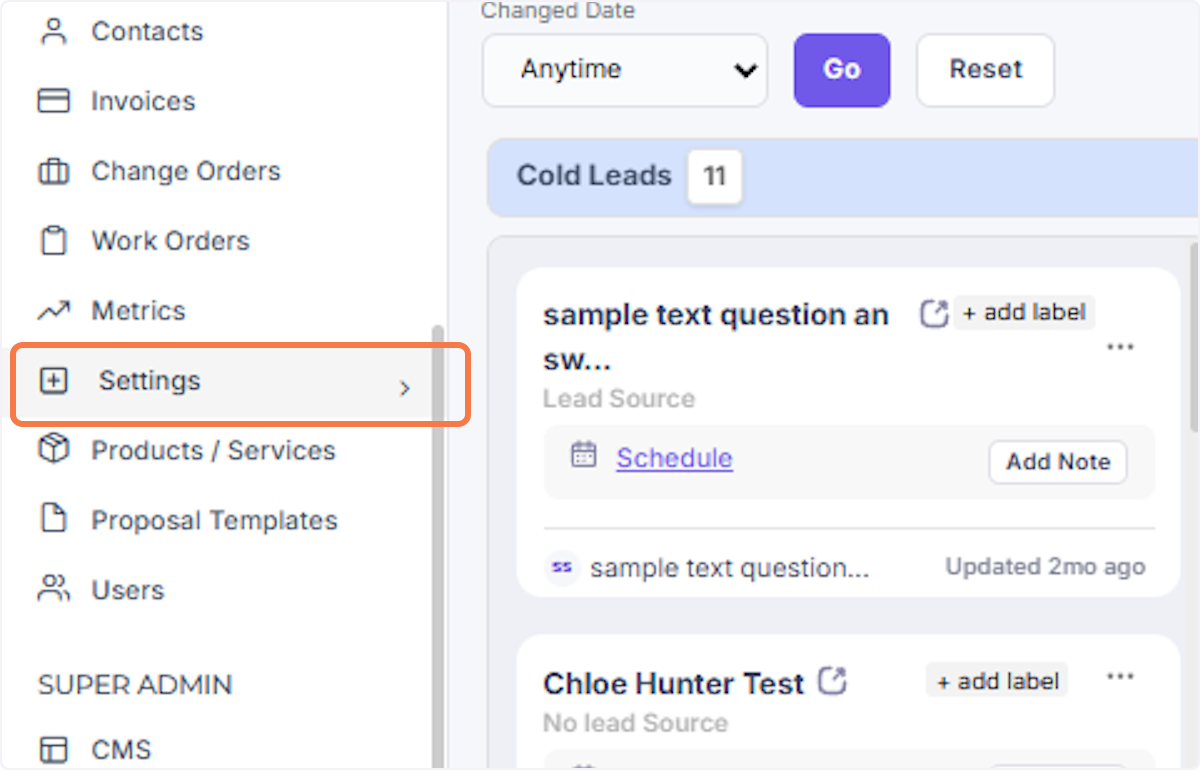The height and width of the screenshot is (770, 1200).
Task: Click the Cold Leads column scrollbar
Action: [x=1194, y=335]
